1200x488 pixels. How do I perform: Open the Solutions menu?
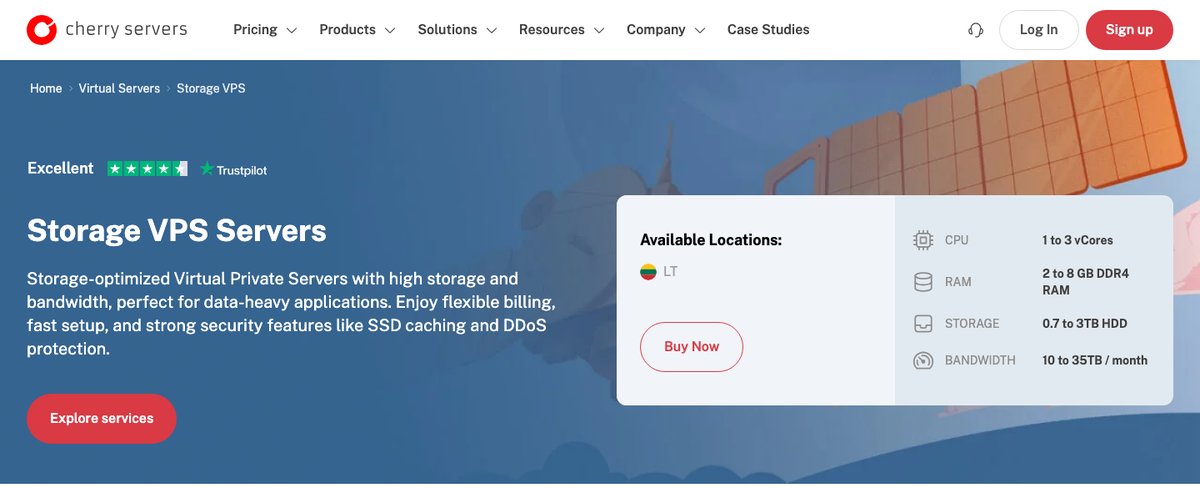point(457,30)
